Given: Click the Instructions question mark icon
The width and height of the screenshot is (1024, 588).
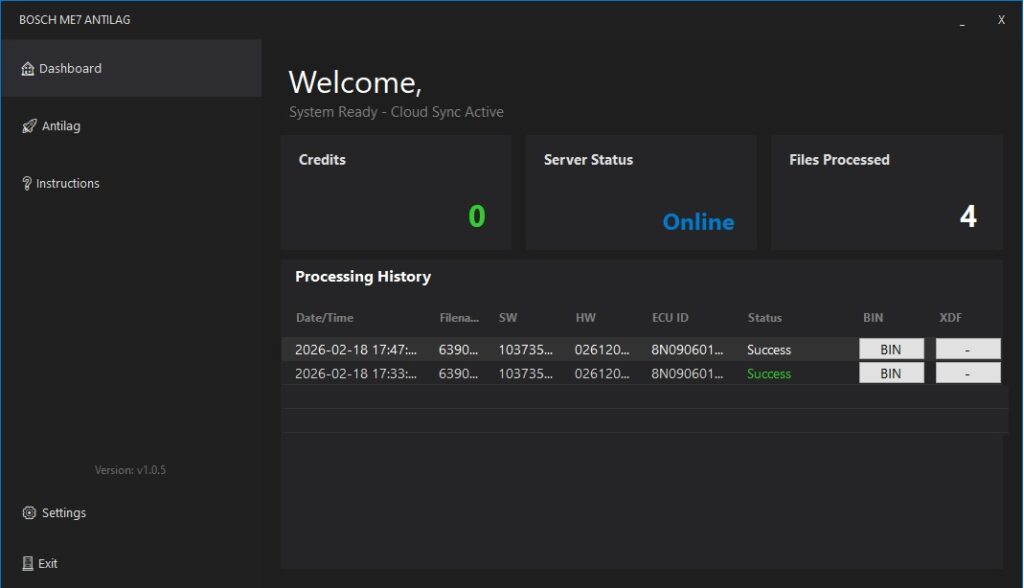Looking at the screenshot, I should pyautogui.click(x=27, y=184).
